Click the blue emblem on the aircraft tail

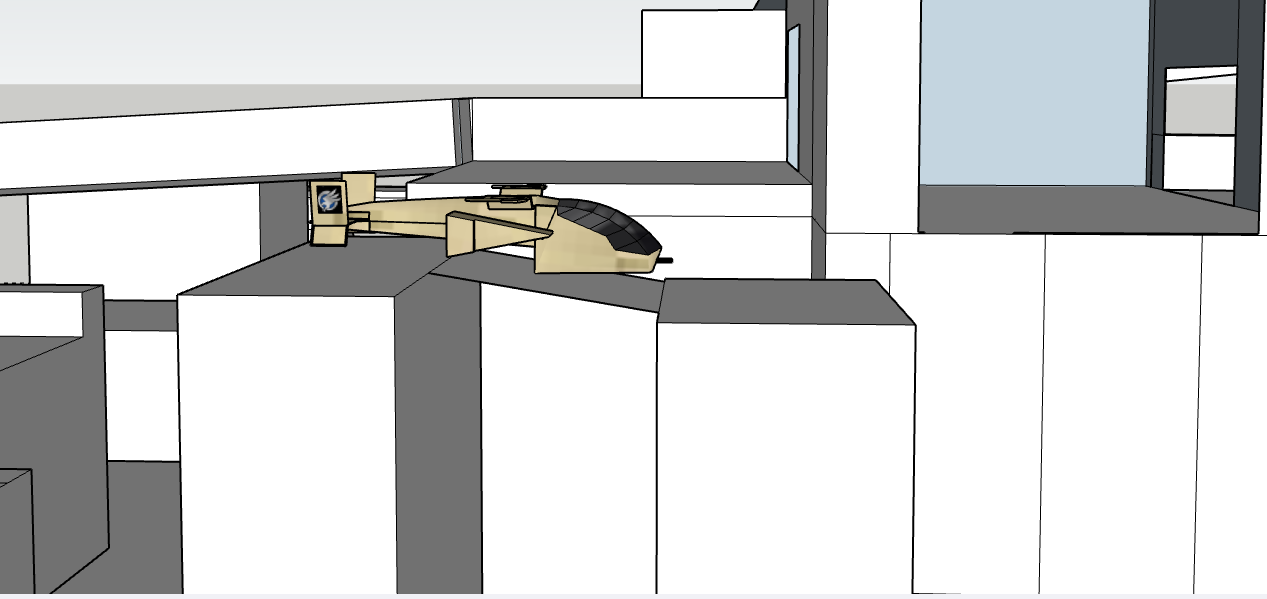329,201
